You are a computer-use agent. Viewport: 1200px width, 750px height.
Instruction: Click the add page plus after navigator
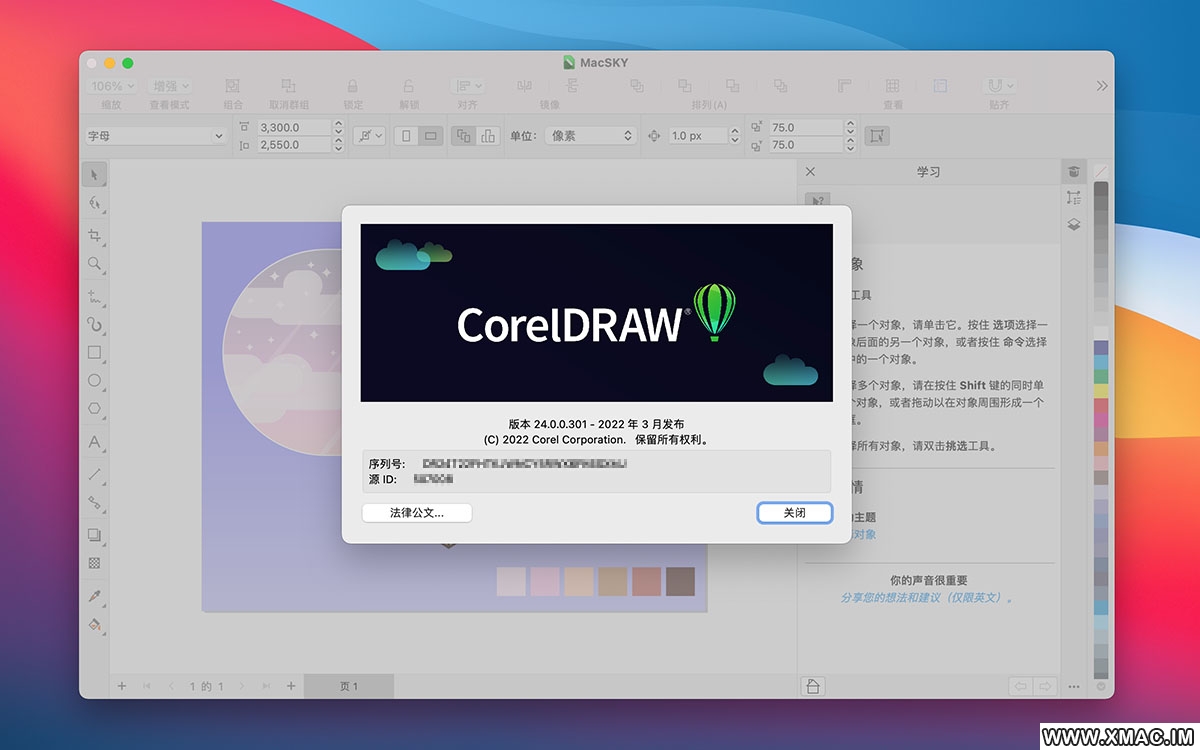click(291, 686)
